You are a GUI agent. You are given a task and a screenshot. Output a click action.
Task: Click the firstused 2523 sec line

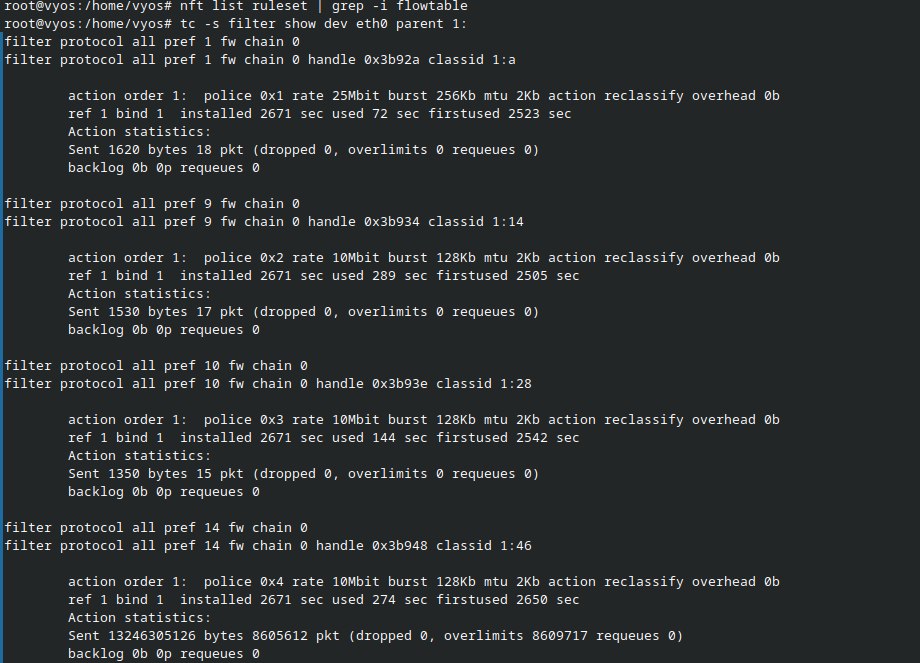pyautogui.click(x=319, y=114)
